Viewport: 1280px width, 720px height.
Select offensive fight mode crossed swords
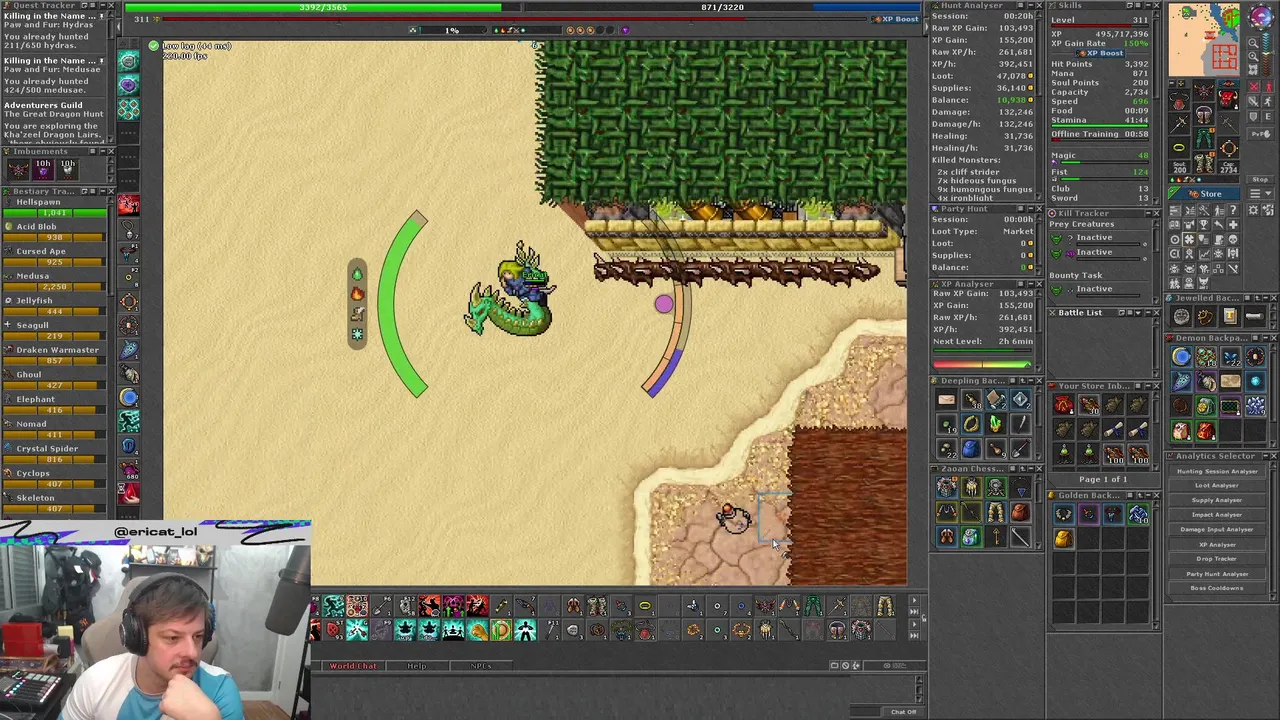[x=1255, y=86]
